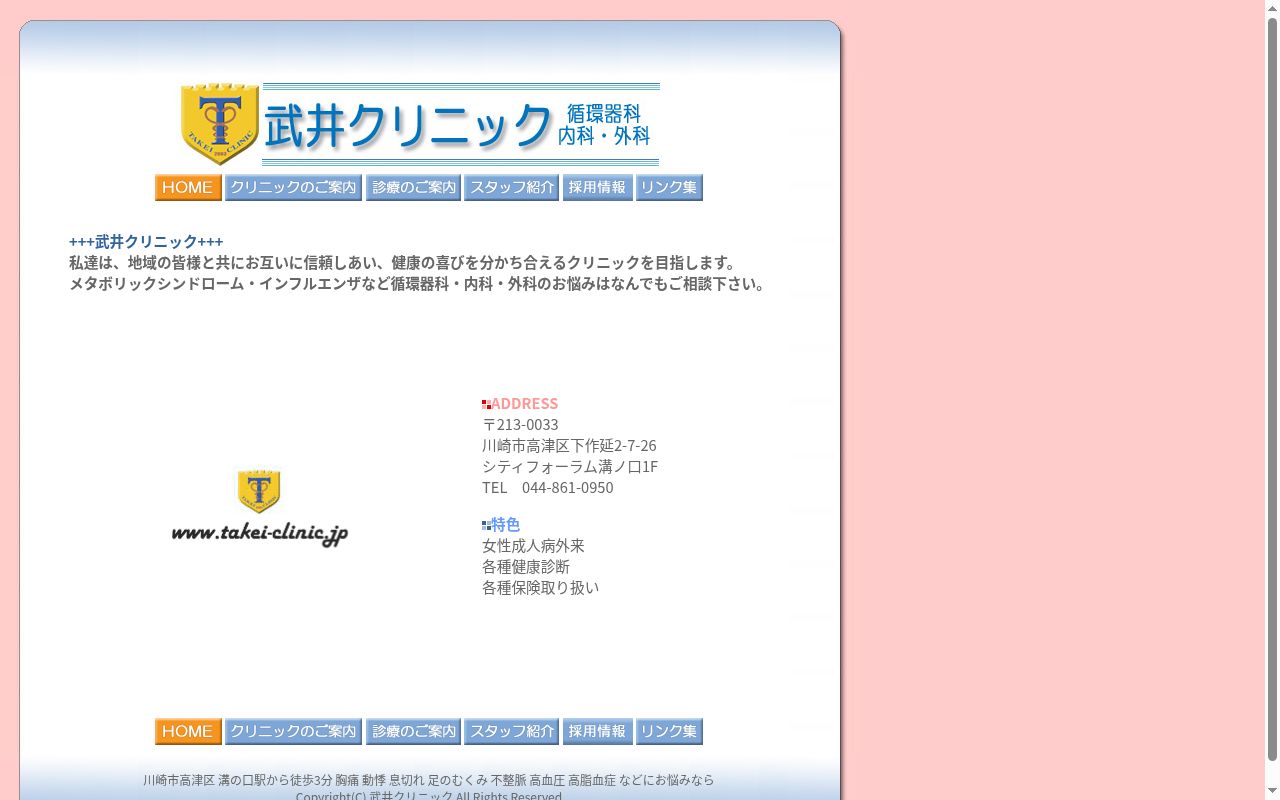Click the scrollbar up arrow

pyautogui.click(x=1272, y=7)
